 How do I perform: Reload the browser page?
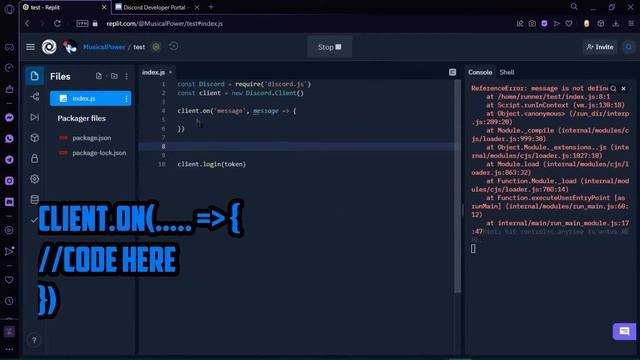[57, 24]
